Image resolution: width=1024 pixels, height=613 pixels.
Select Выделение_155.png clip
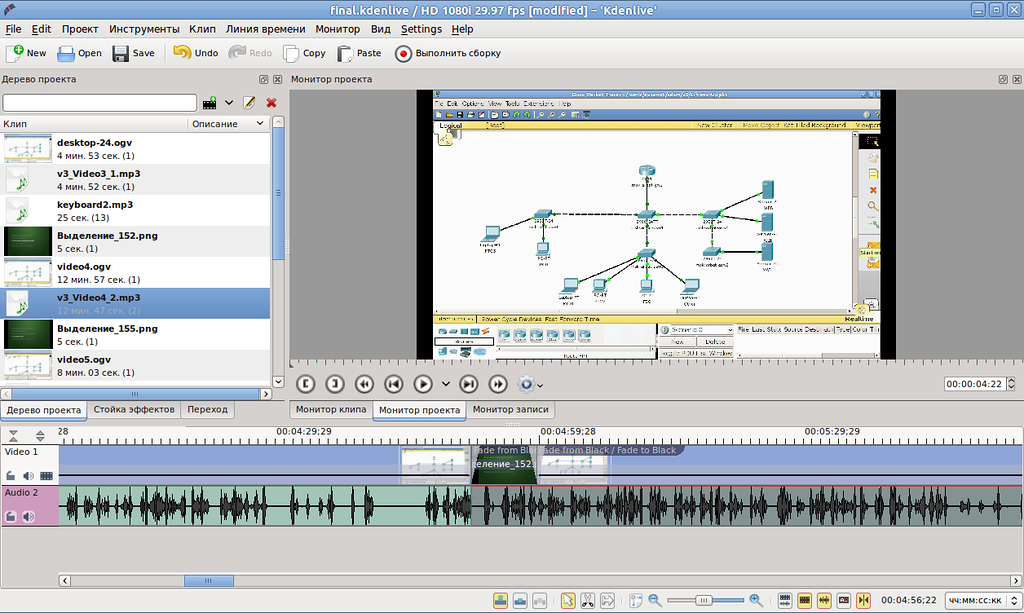coord(136,335)
